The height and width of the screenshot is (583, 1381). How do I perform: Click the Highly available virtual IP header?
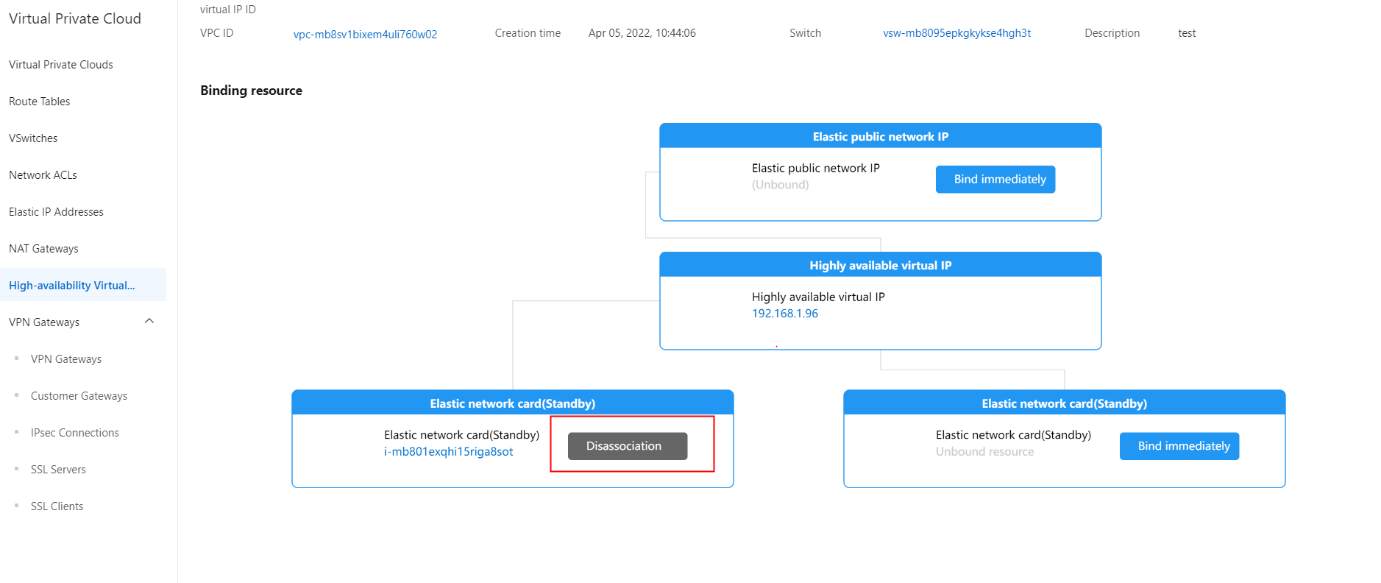(880, 265)
